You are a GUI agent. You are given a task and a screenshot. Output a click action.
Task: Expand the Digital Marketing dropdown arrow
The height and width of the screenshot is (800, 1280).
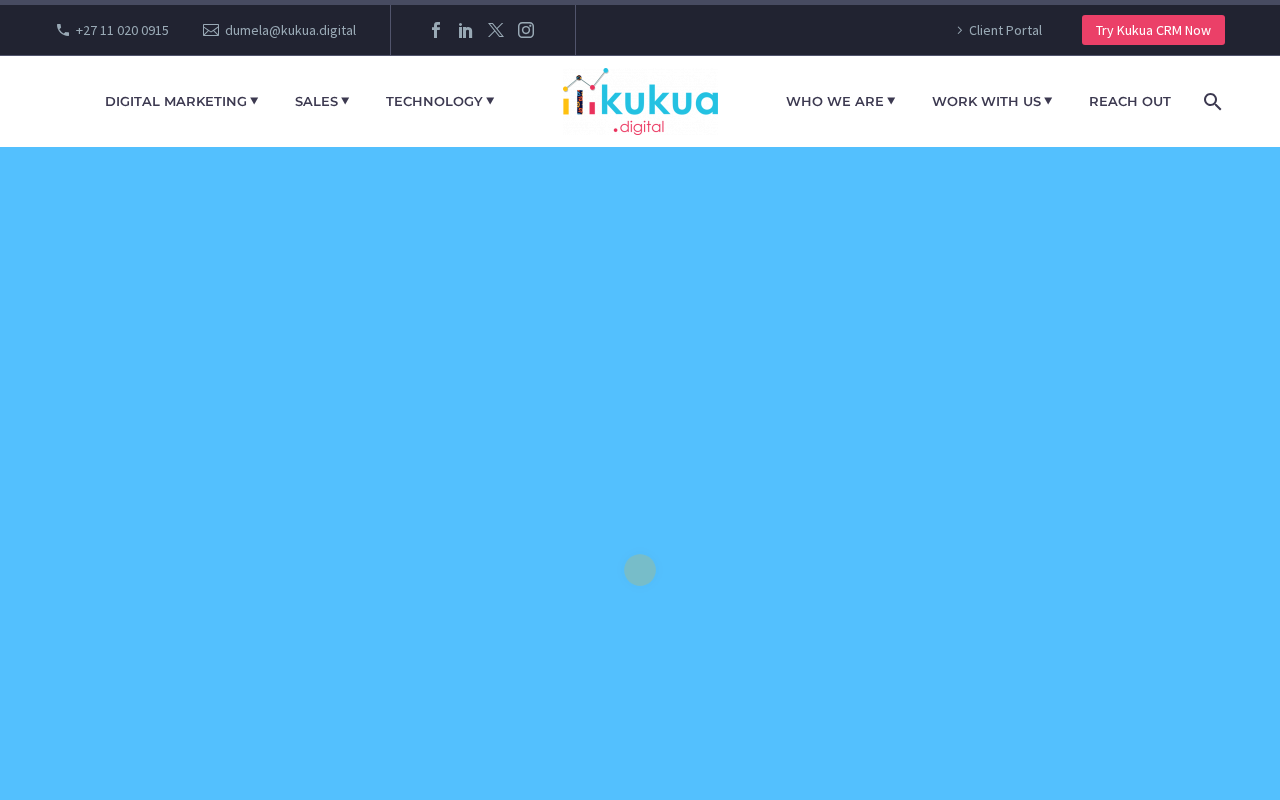(254, 100)
